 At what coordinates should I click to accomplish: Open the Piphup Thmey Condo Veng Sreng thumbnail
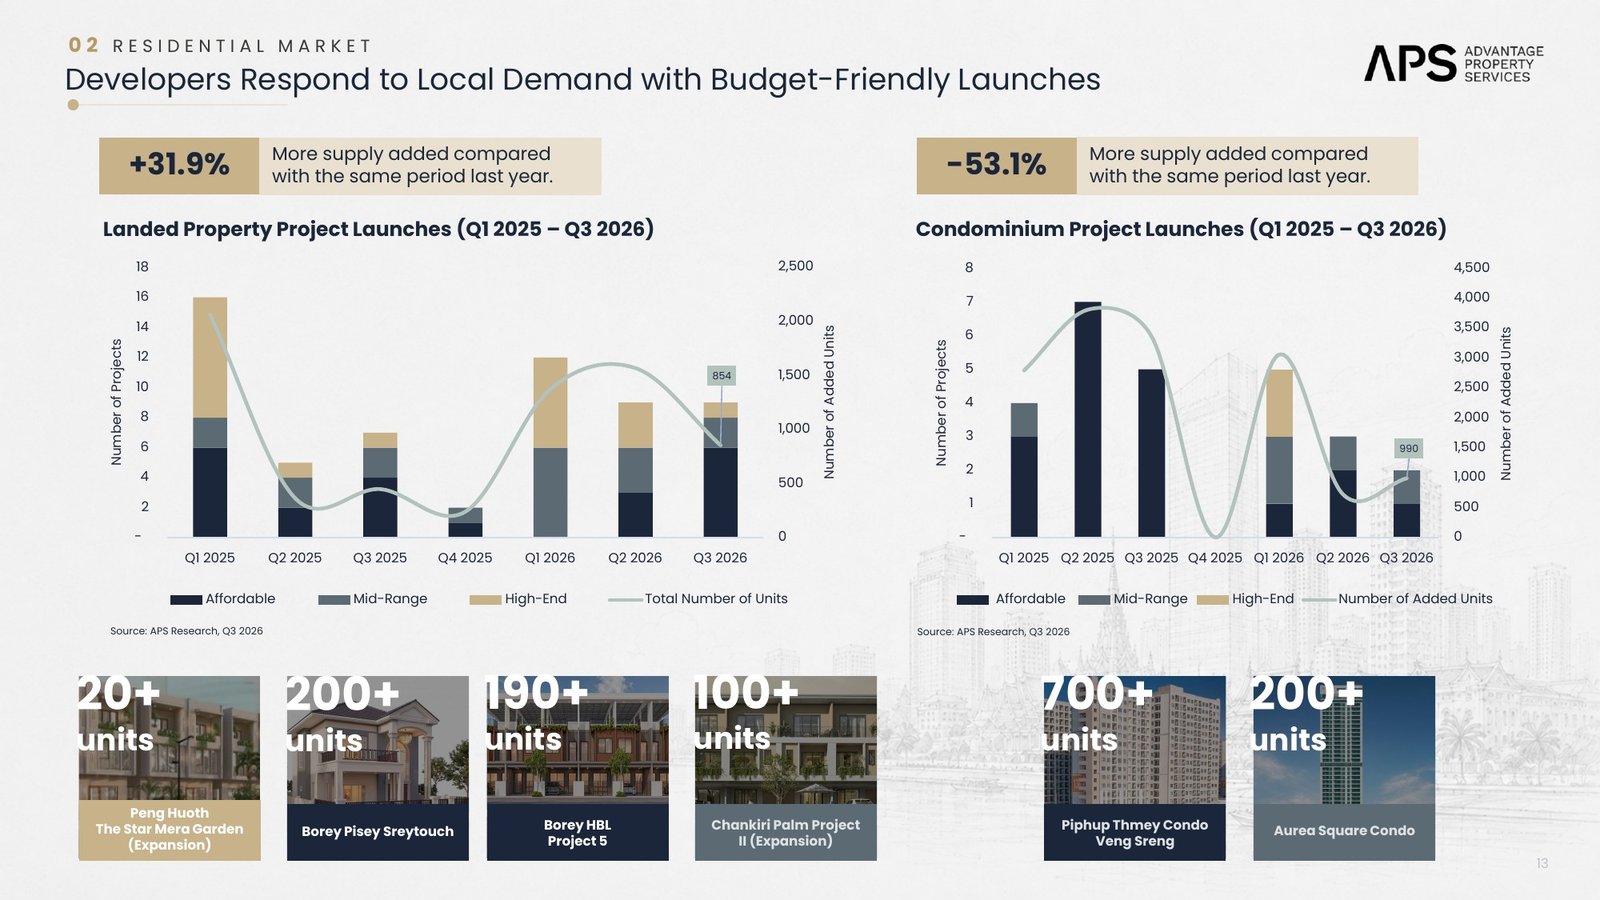point(1134,768)
